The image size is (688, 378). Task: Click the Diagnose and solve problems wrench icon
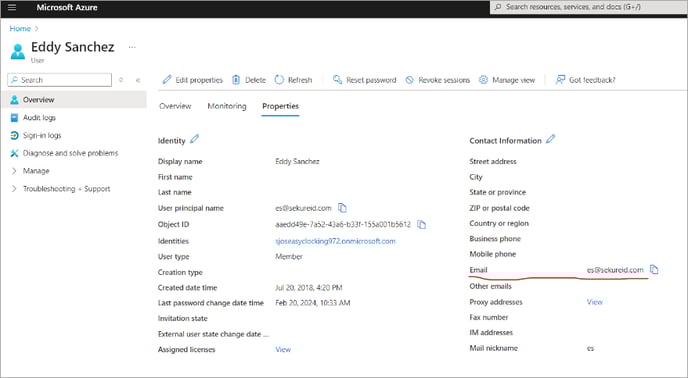click(14, 153)
